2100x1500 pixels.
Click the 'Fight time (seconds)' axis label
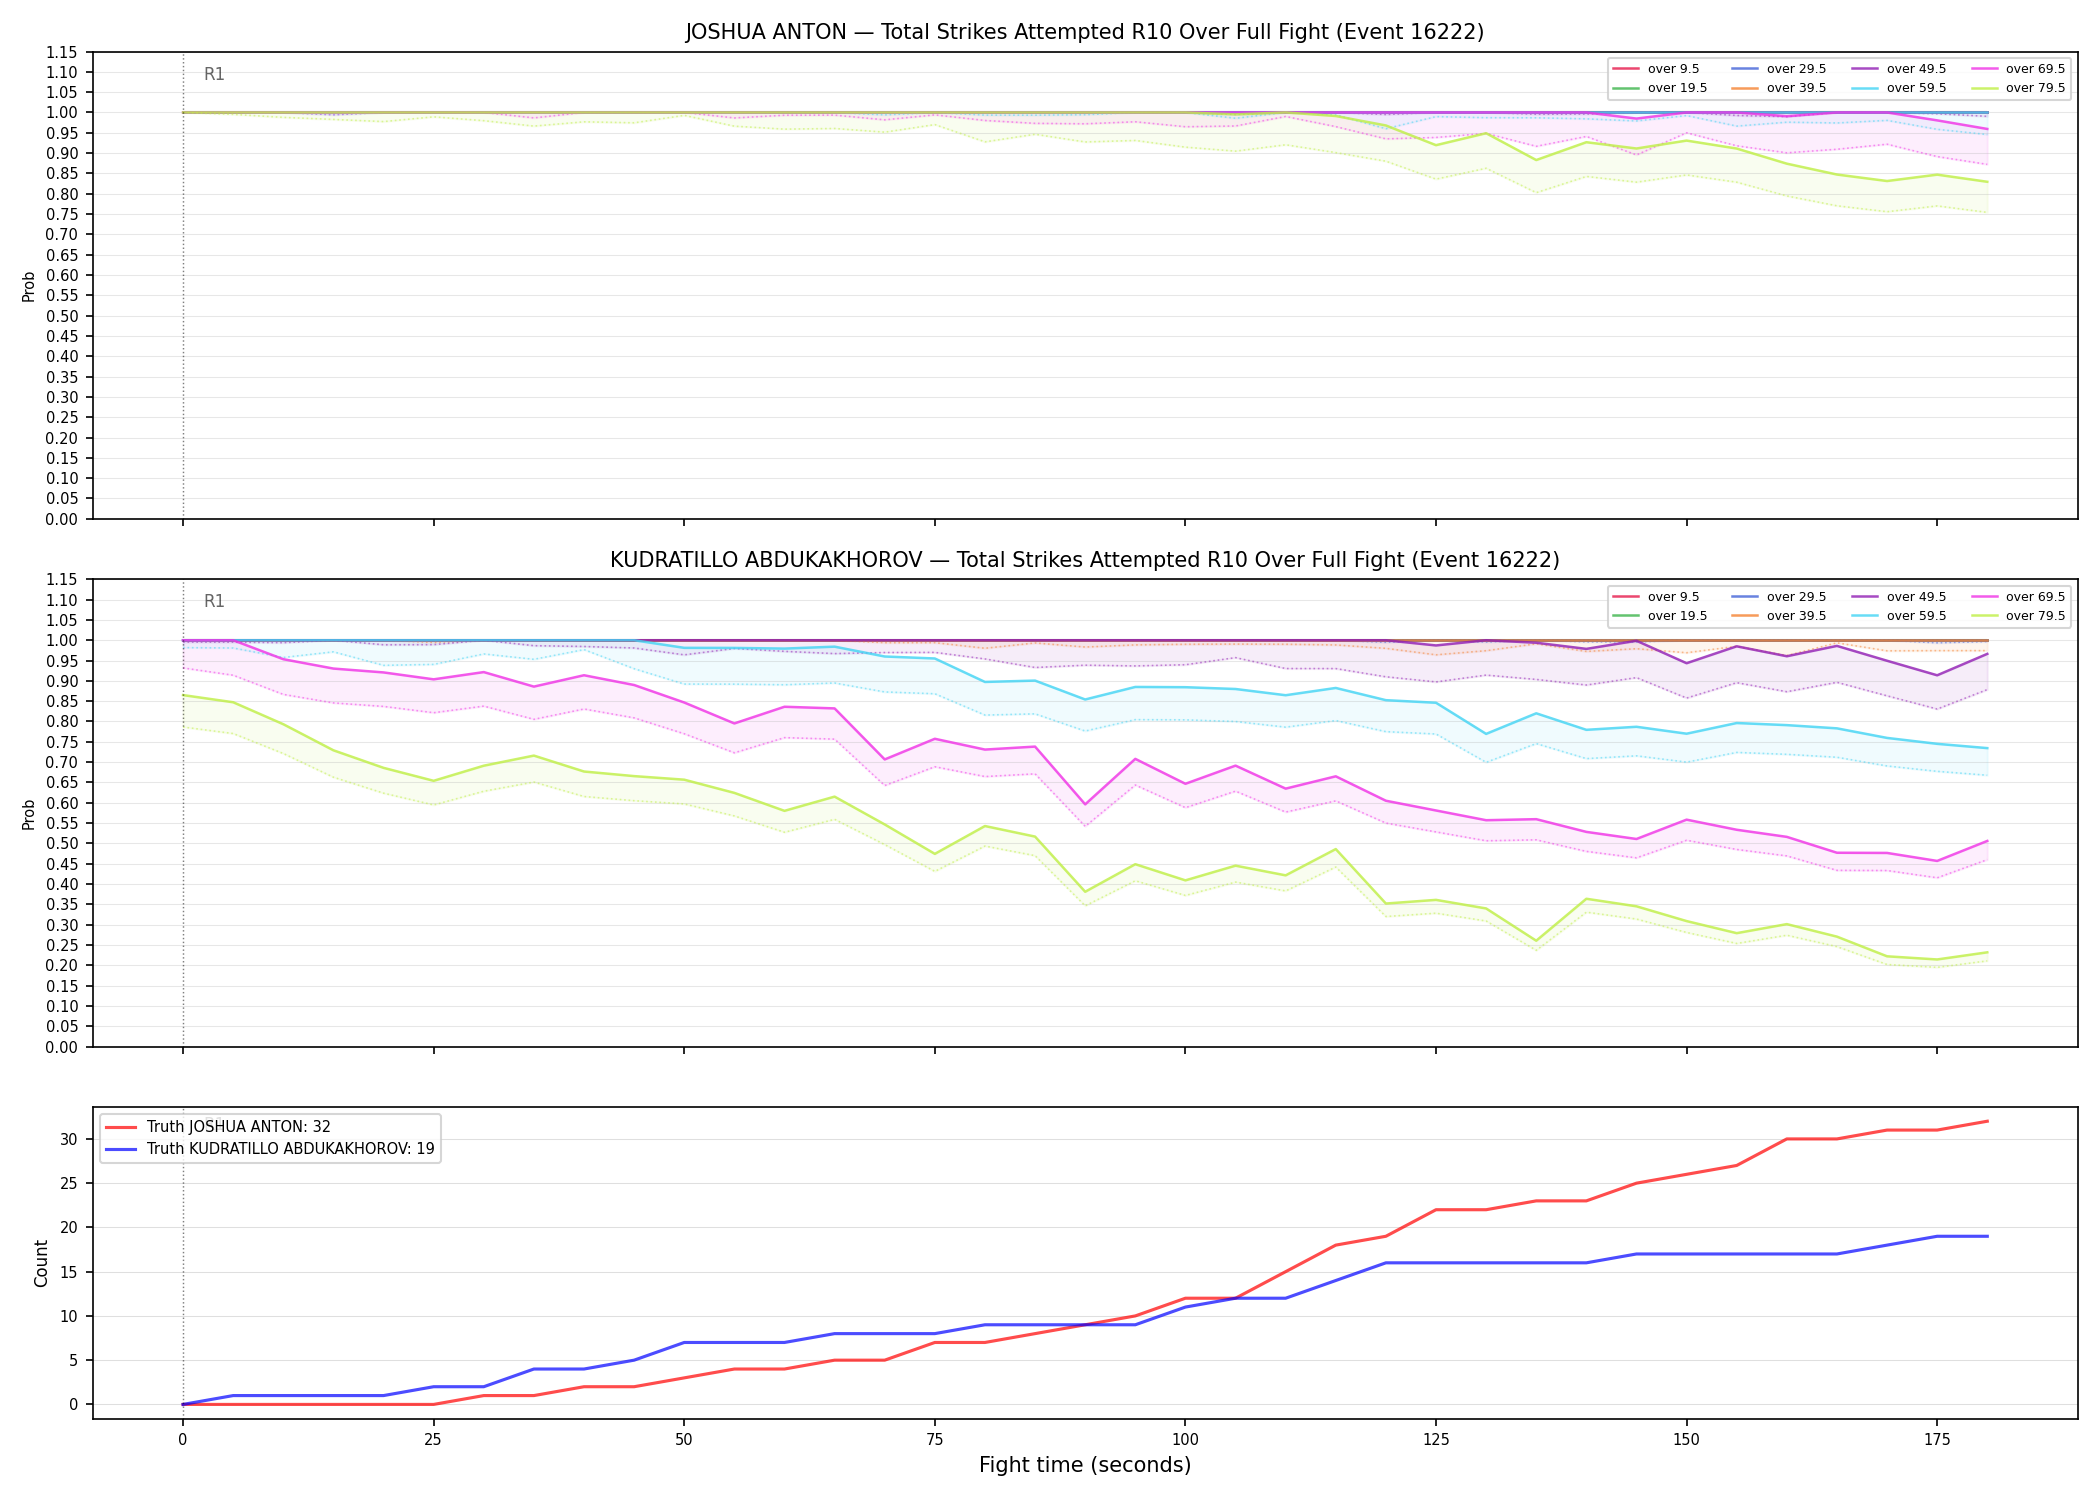pyautogui.click(x=1085, y=1465)
